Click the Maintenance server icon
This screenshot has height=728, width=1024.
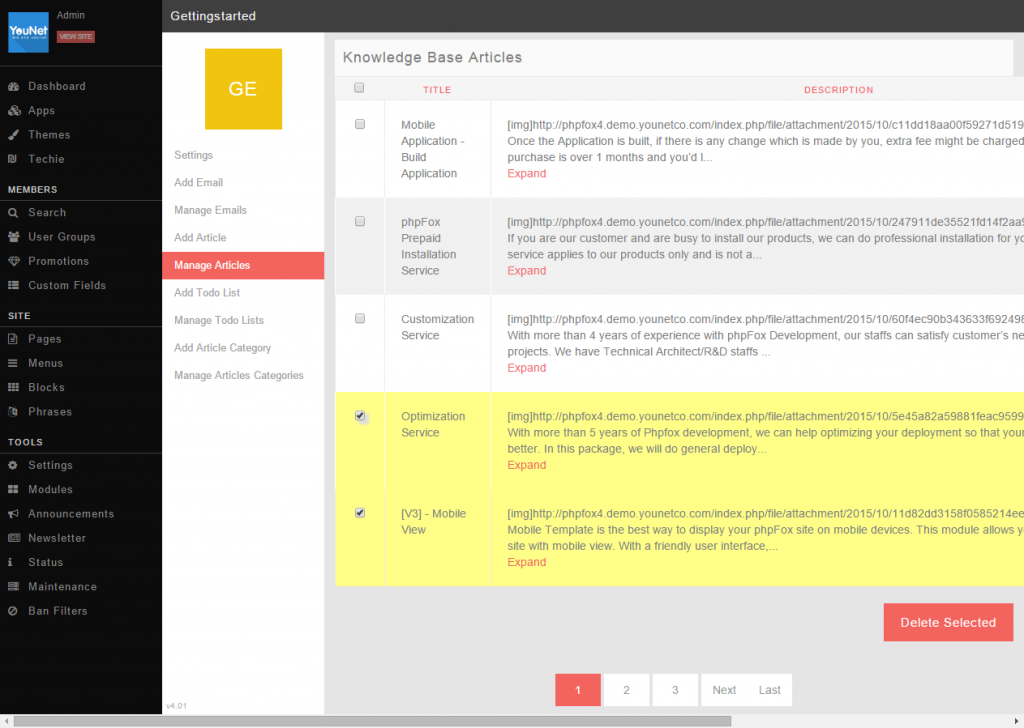(13, 586)
